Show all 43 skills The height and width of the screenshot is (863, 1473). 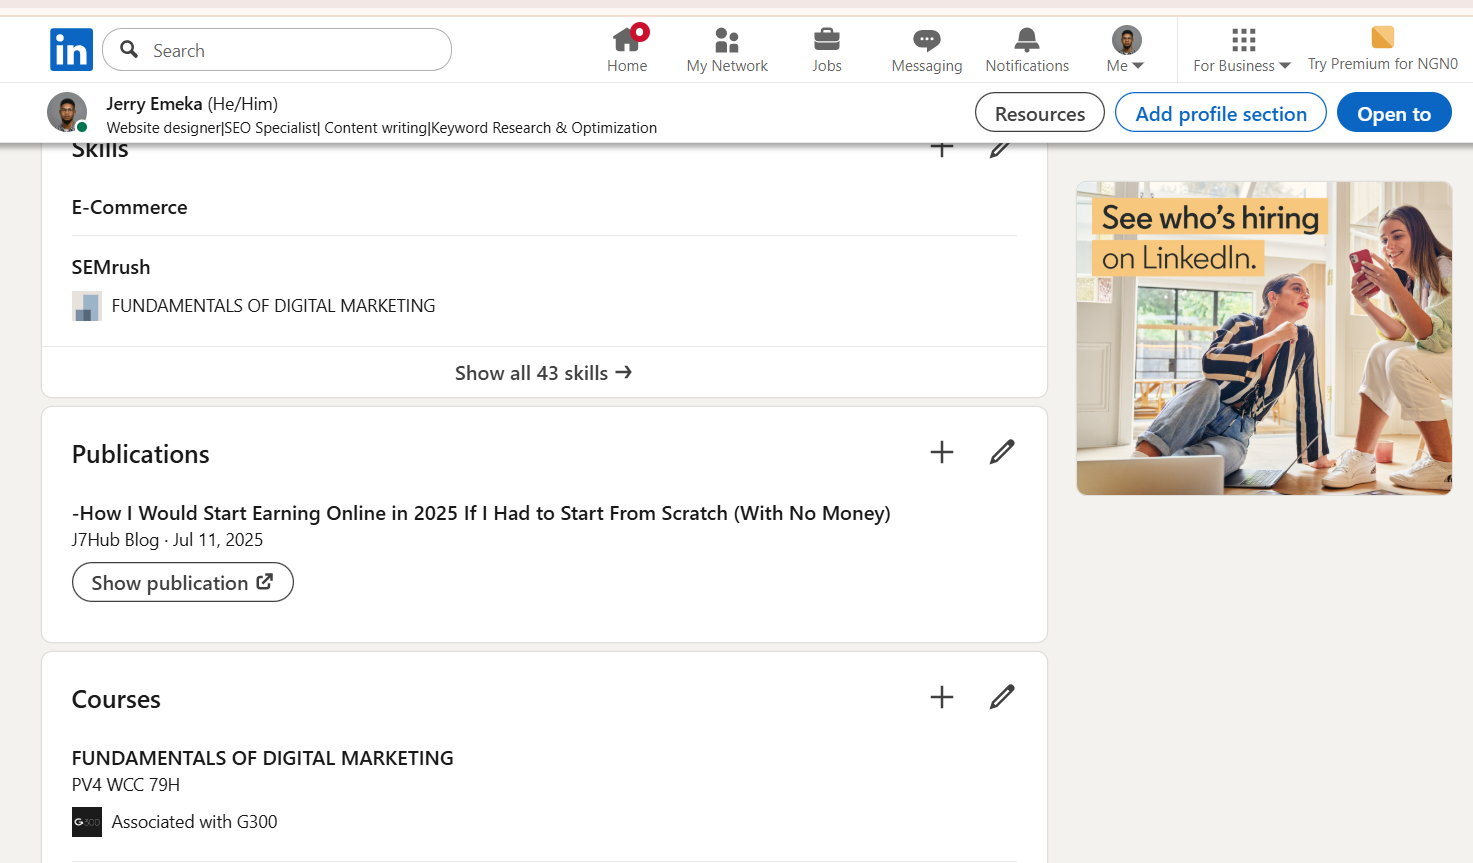coord(544,373)
